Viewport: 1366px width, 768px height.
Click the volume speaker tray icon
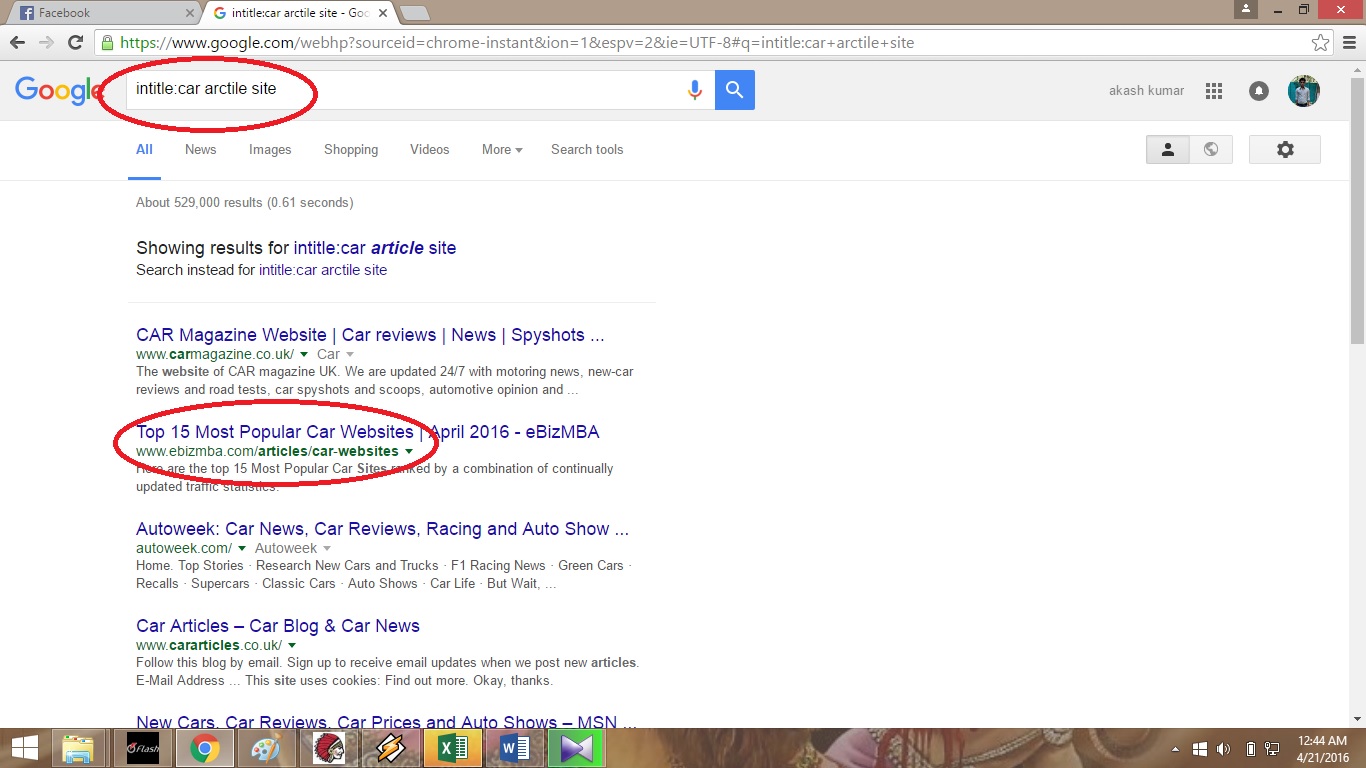(x=1224, y=749)
